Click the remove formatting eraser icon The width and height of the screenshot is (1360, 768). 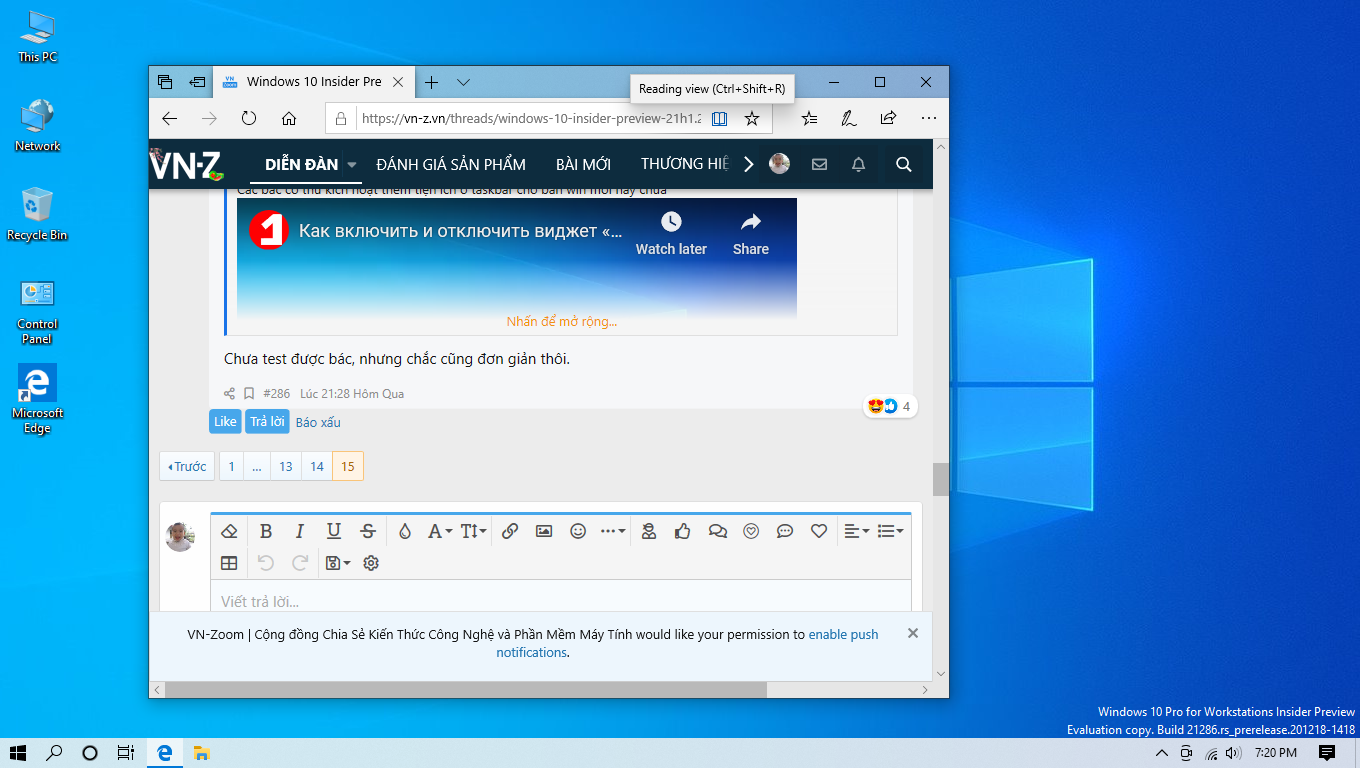pos(229,531)
